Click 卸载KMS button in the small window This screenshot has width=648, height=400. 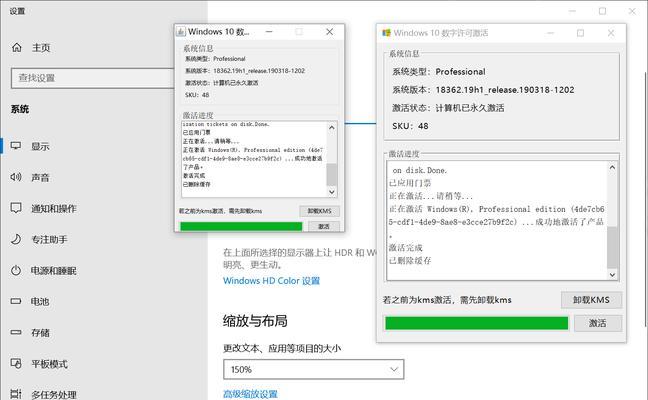coord(319,211)
